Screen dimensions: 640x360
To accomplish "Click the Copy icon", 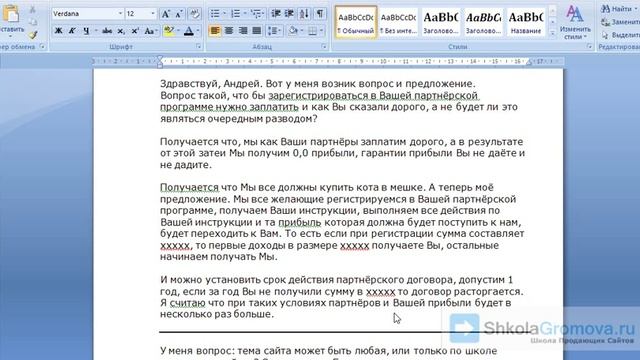I will point(33,22).
